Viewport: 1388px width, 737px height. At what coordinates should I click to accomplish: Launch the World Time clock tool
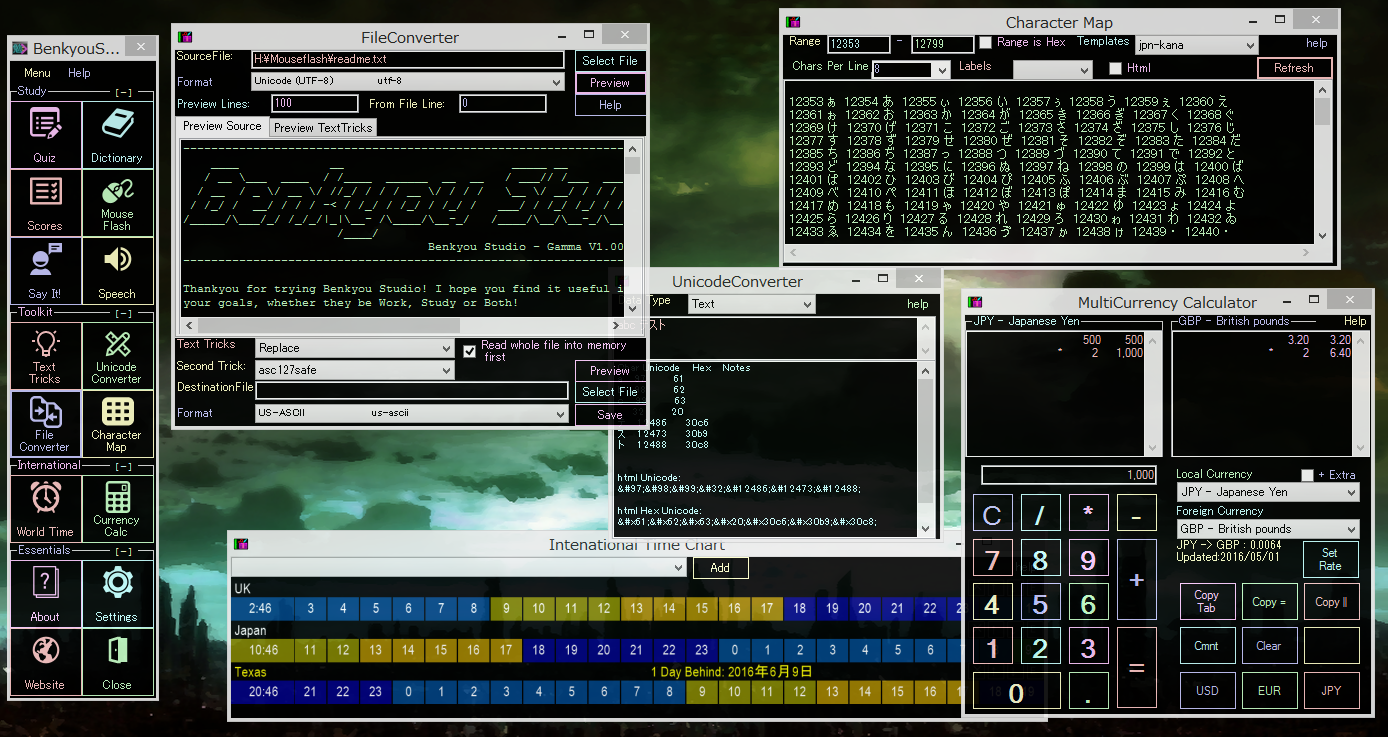tap(45, 509)
